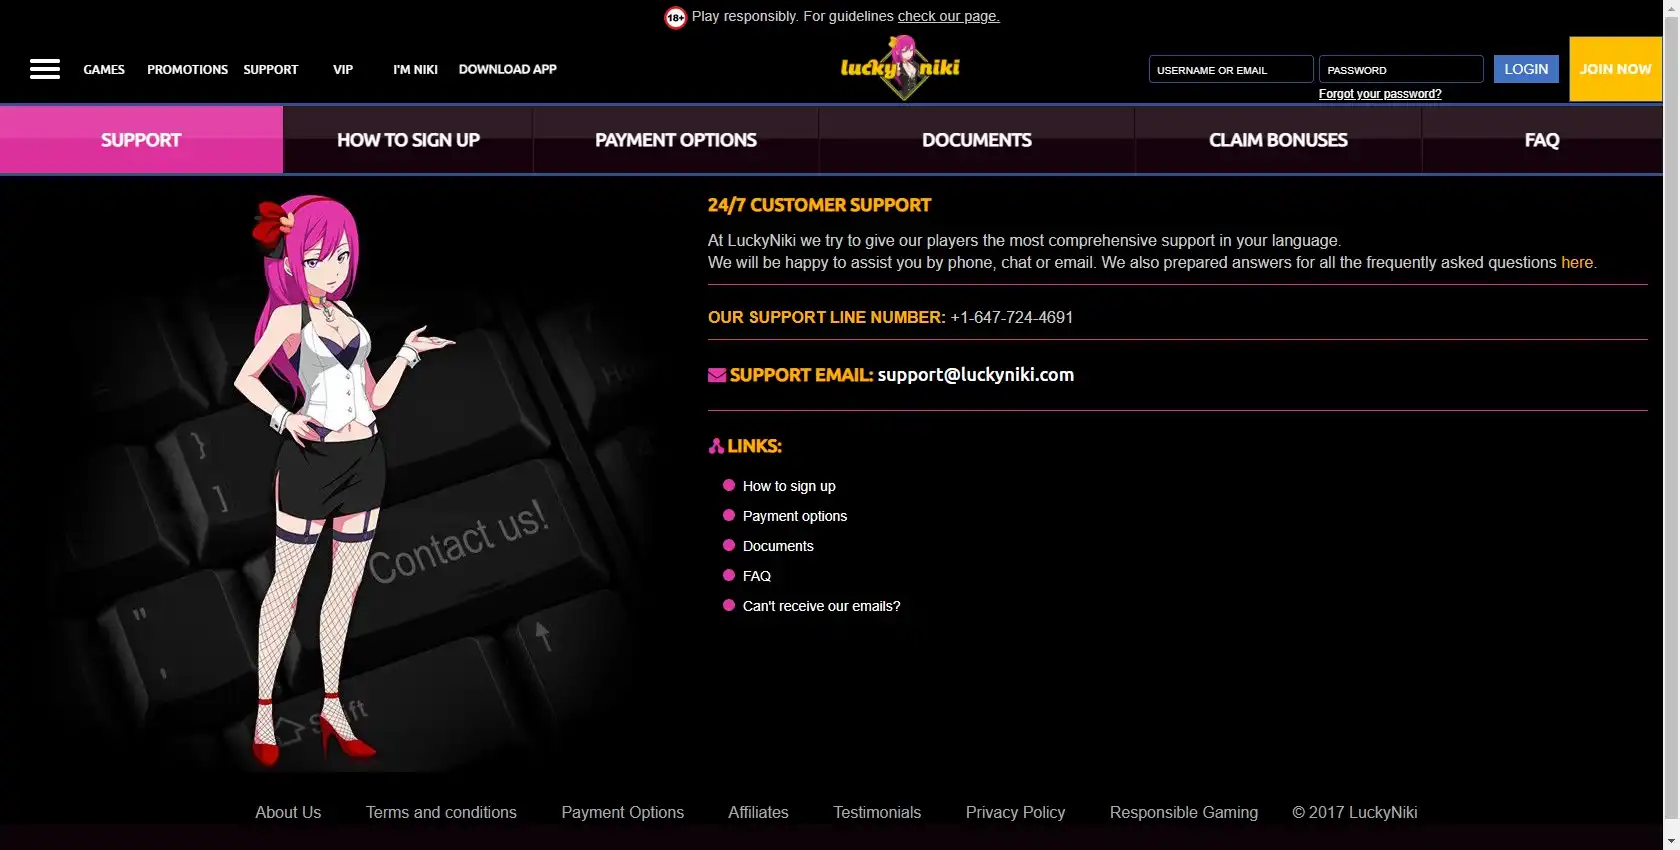Switch to the Claim Bonuses tab
Screen dimensions: 1680x850
1278,140
